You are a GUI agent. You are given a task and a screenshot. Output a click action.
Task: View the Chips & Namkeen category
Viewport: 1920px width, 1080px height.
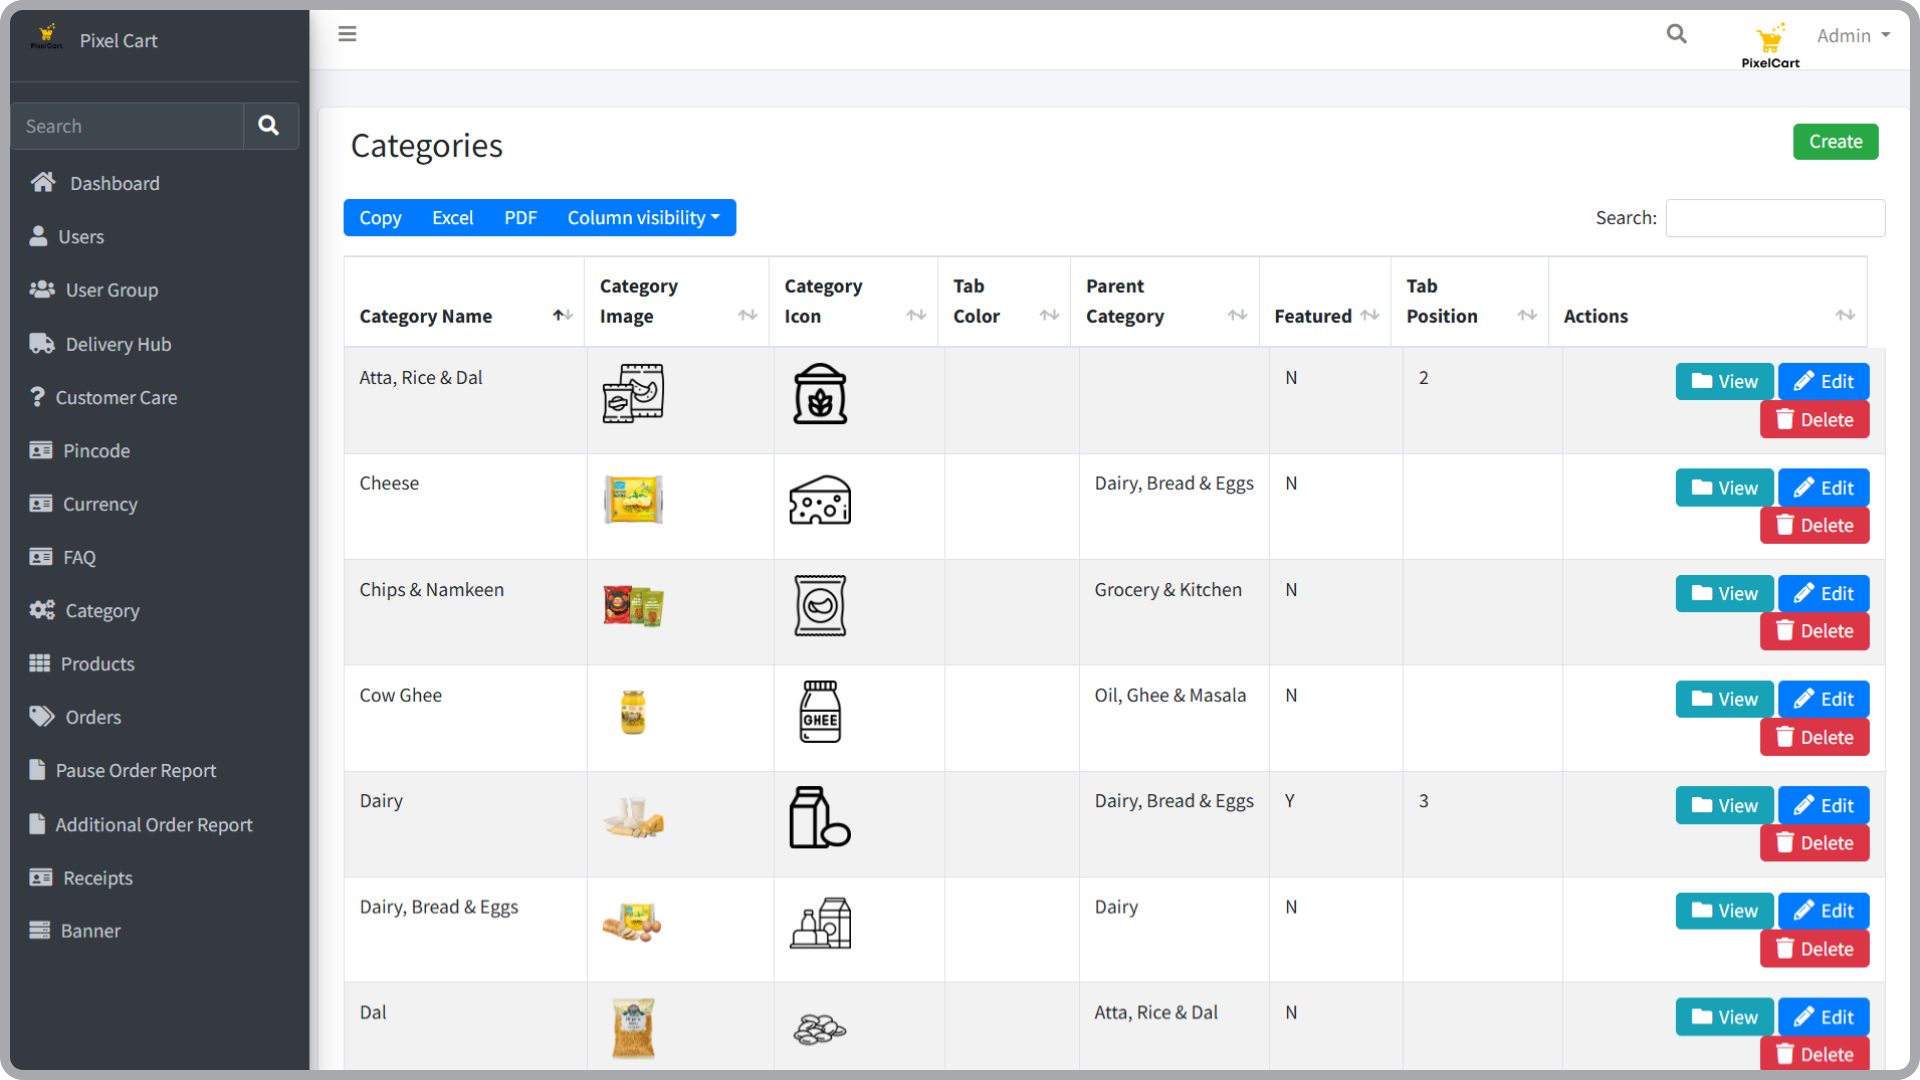point(1724,594)
